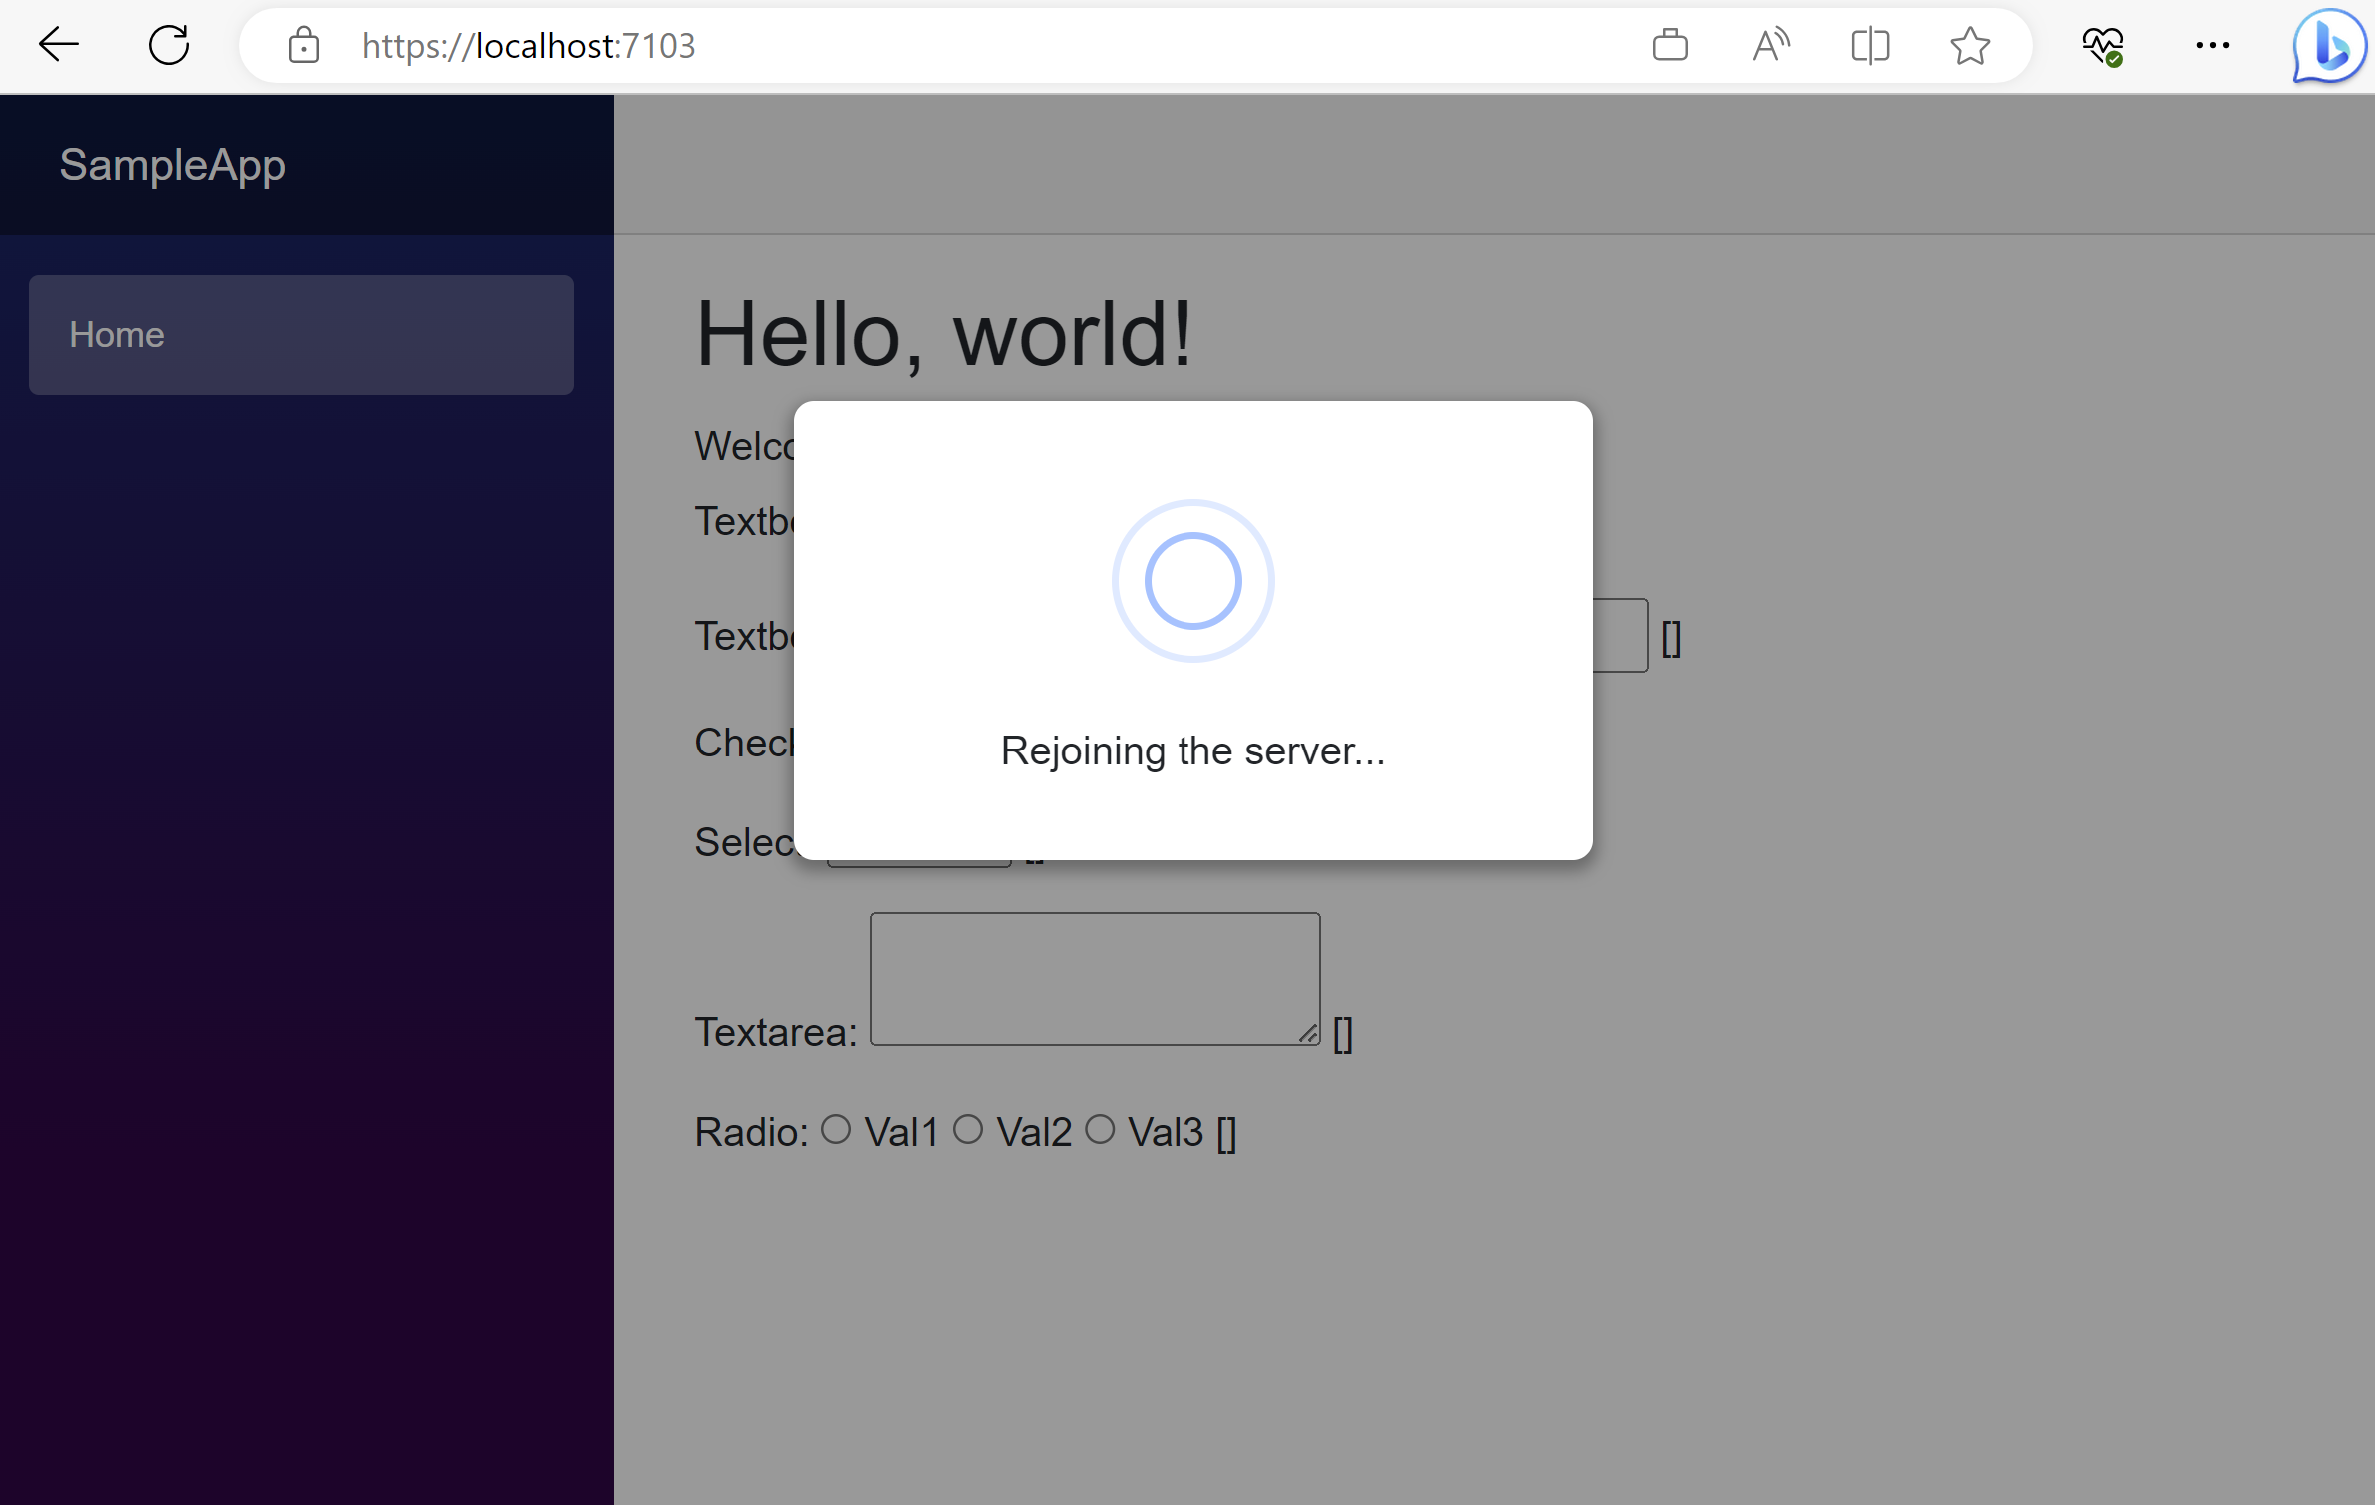Image resolution: width=2375 pixels, height=1505 pixels.
Task: Start Read Aloud from the toolbar
Action: click(1771, 45)
